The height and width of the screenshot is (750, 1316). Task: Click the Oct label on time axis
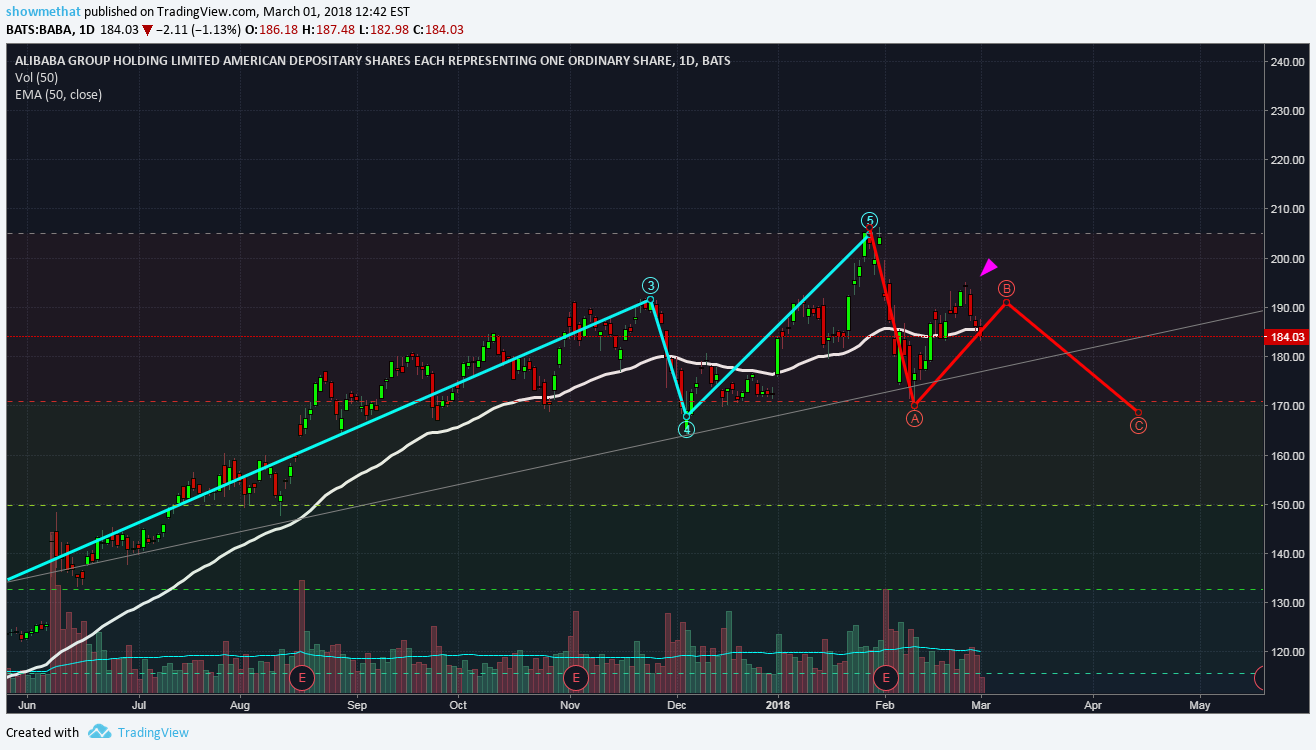(458, 705)
